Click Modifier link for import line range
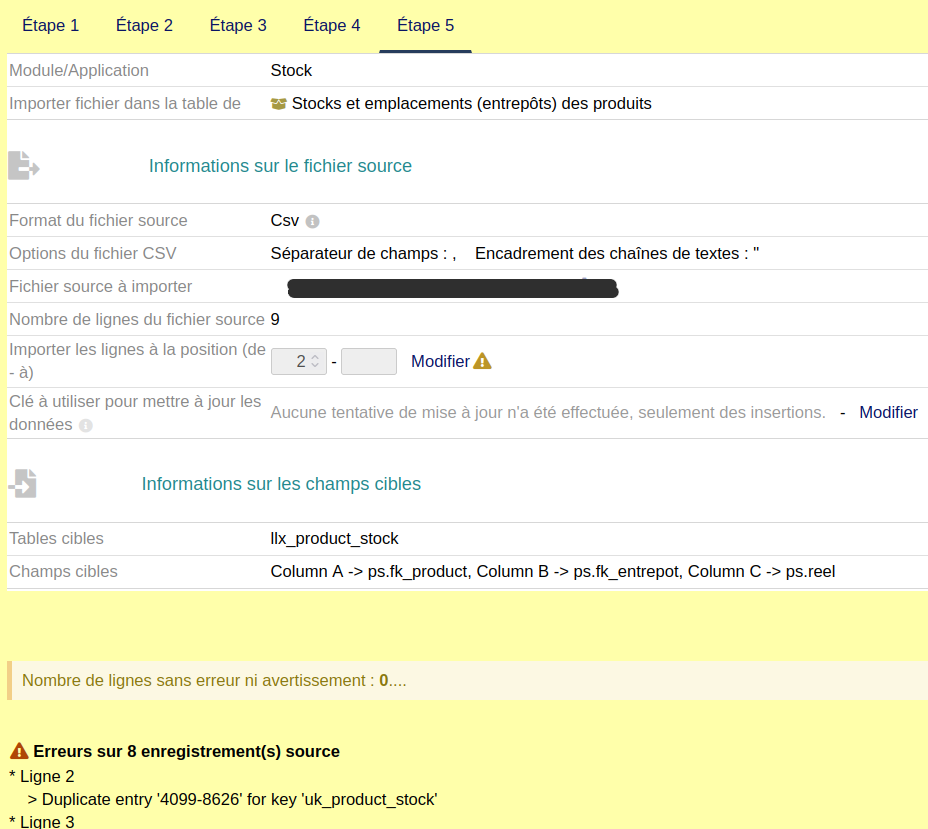Image resolution: width=928 pixels, height=829 pixels. (x=440, y=361)
